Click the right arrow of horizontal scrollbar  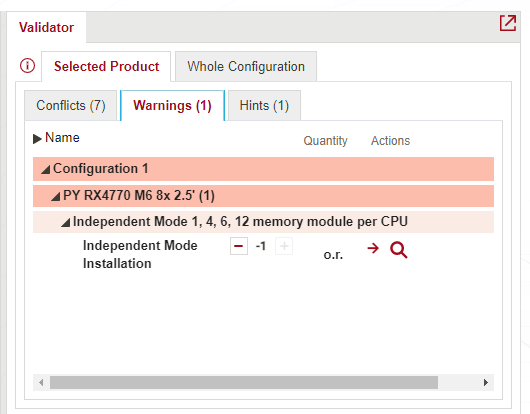[x=486, y=383]
